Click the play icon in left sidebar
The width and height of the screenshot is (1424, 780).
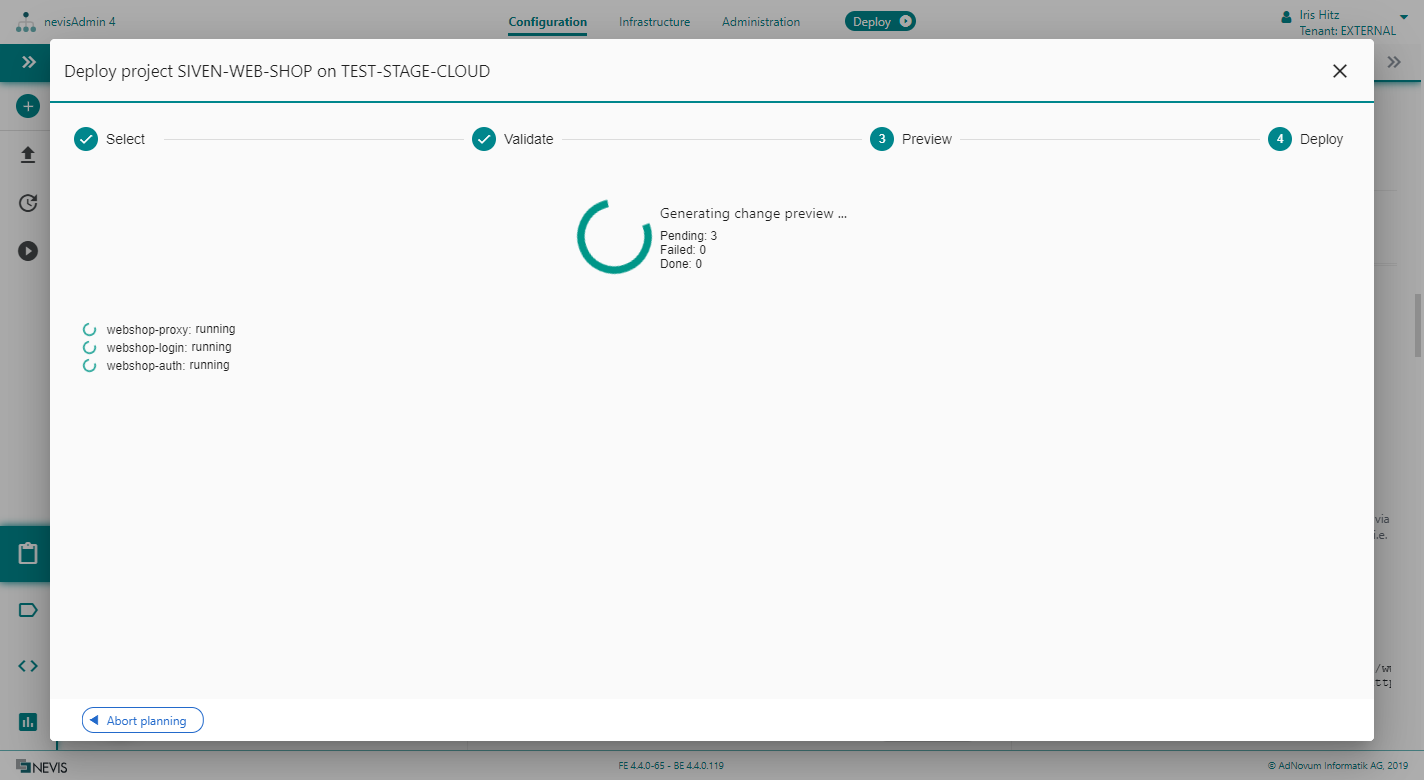click(28, 251)
